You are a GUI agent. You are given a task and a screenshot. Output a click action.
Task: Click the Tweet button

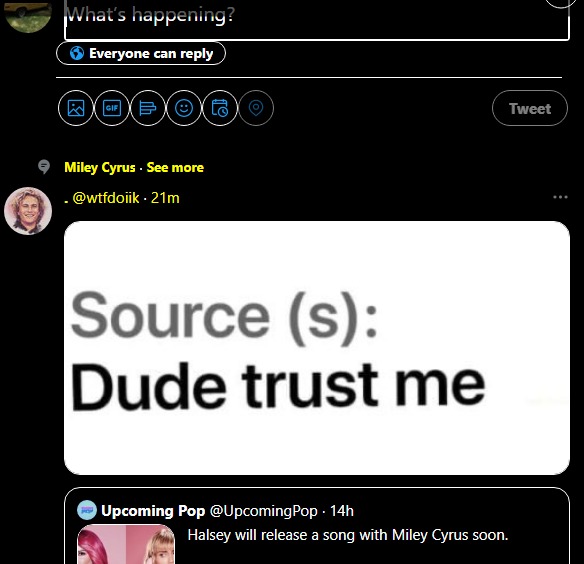point(530,108)
